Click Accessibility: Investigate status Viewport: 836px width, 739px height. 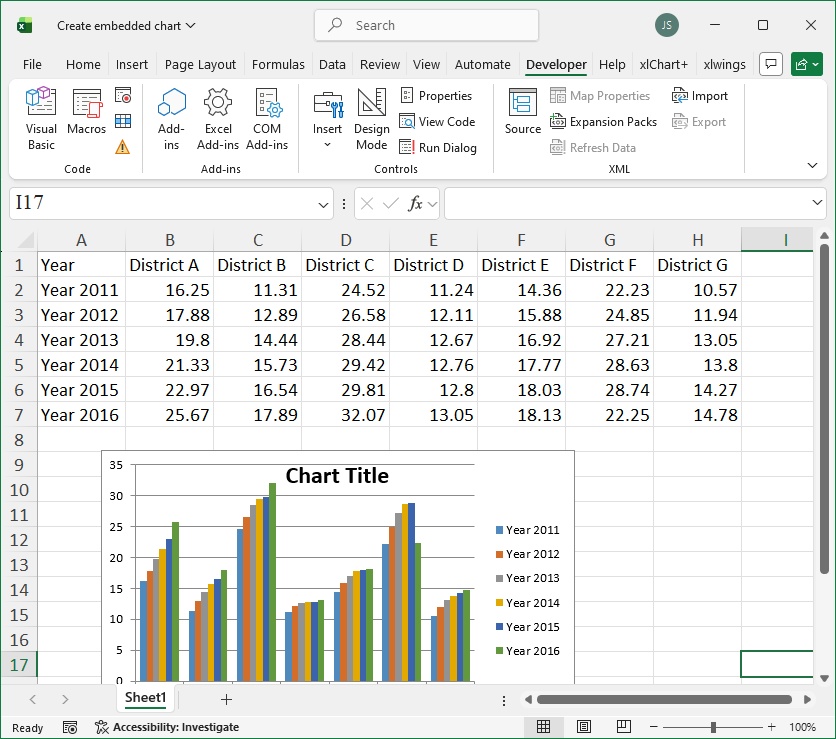(167, 727)
